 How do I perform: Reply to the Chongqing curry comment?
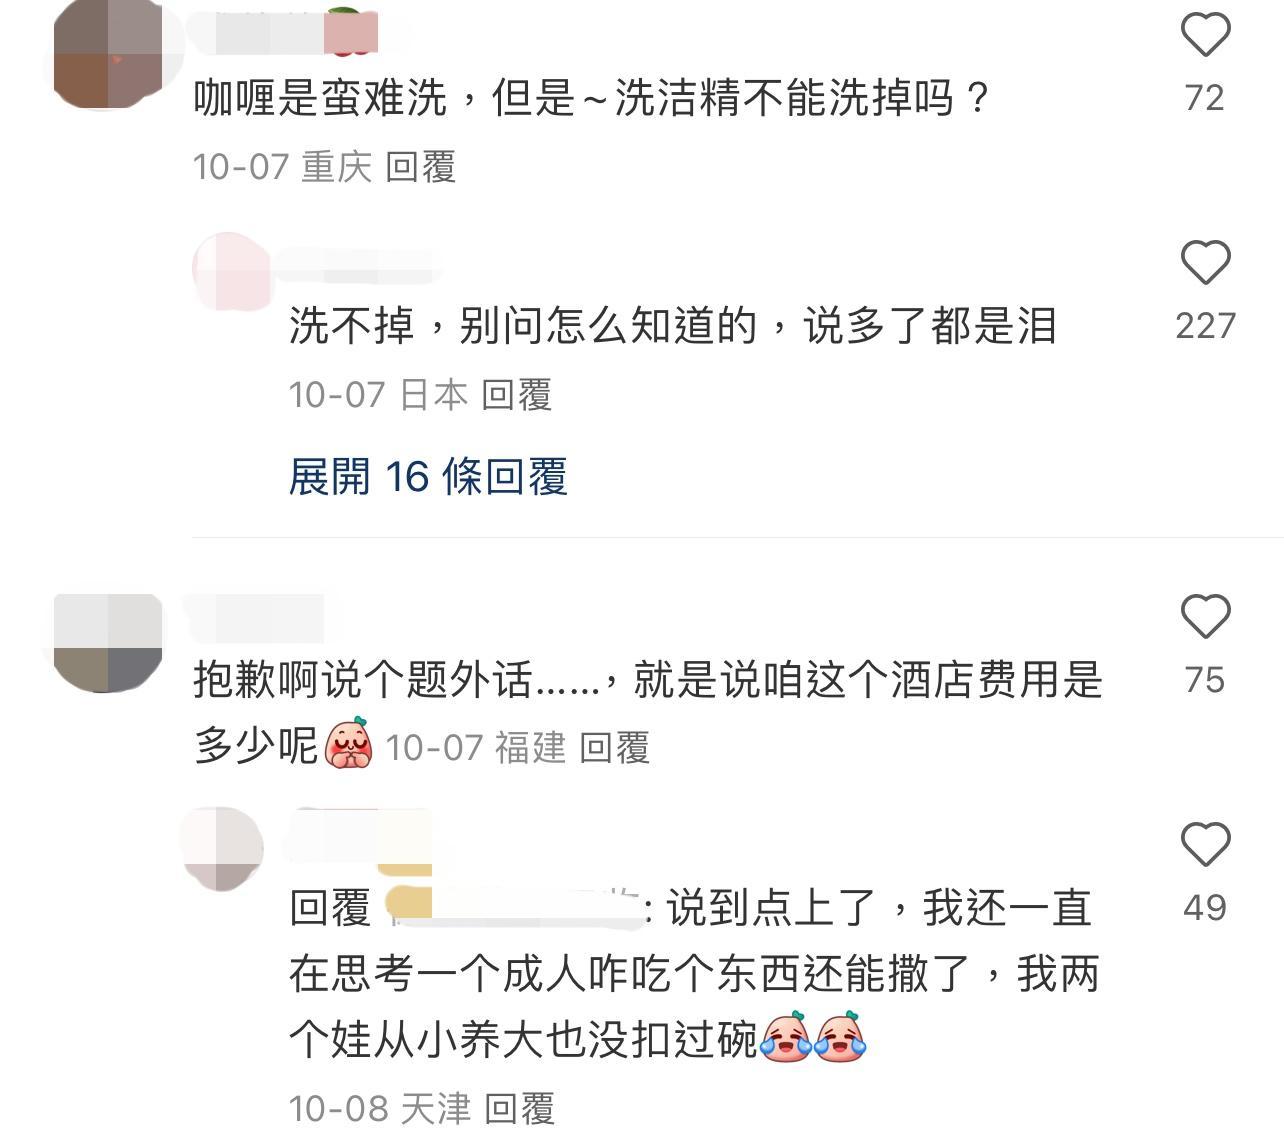coord(421,167)
